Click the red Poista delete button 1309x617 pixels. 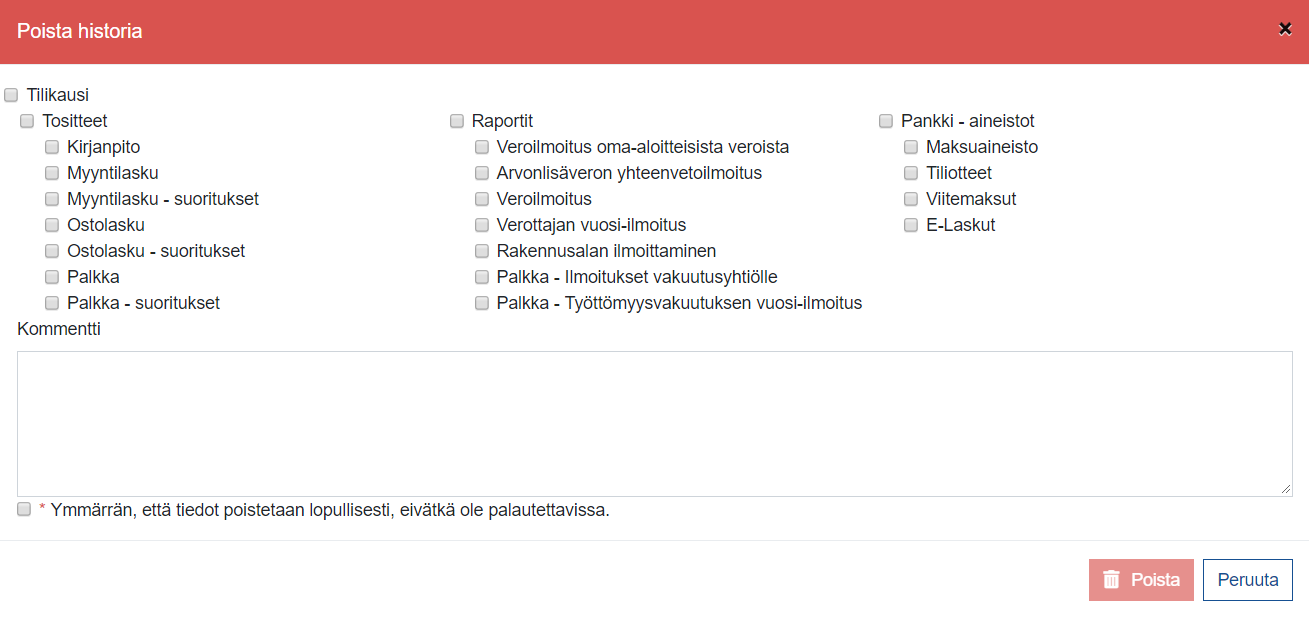pos(1141,580)
